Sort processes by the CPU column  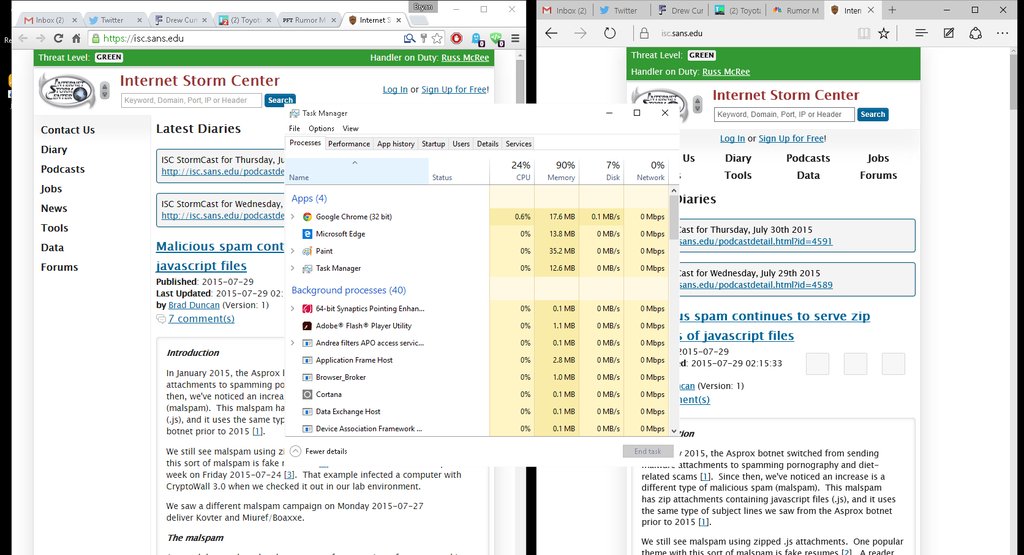click(512, 171)
